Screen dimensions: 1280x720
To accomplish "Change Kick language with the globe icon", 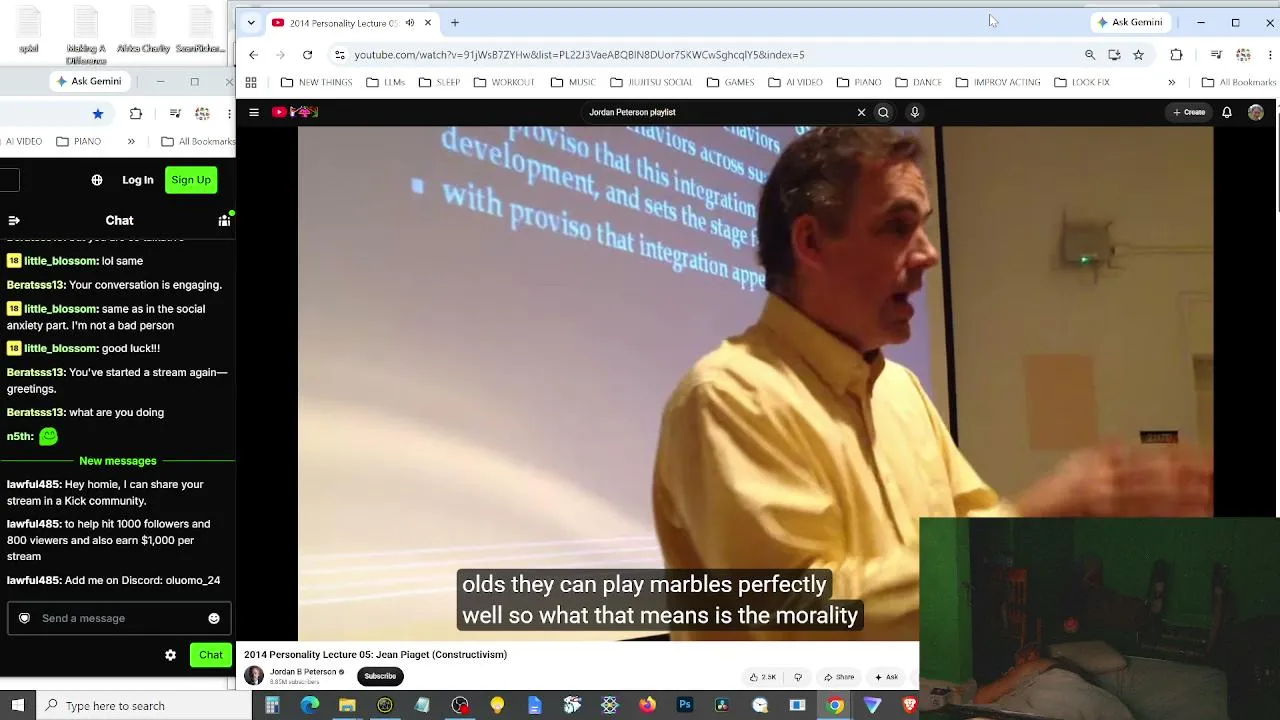I will click(x=97, y=180).
